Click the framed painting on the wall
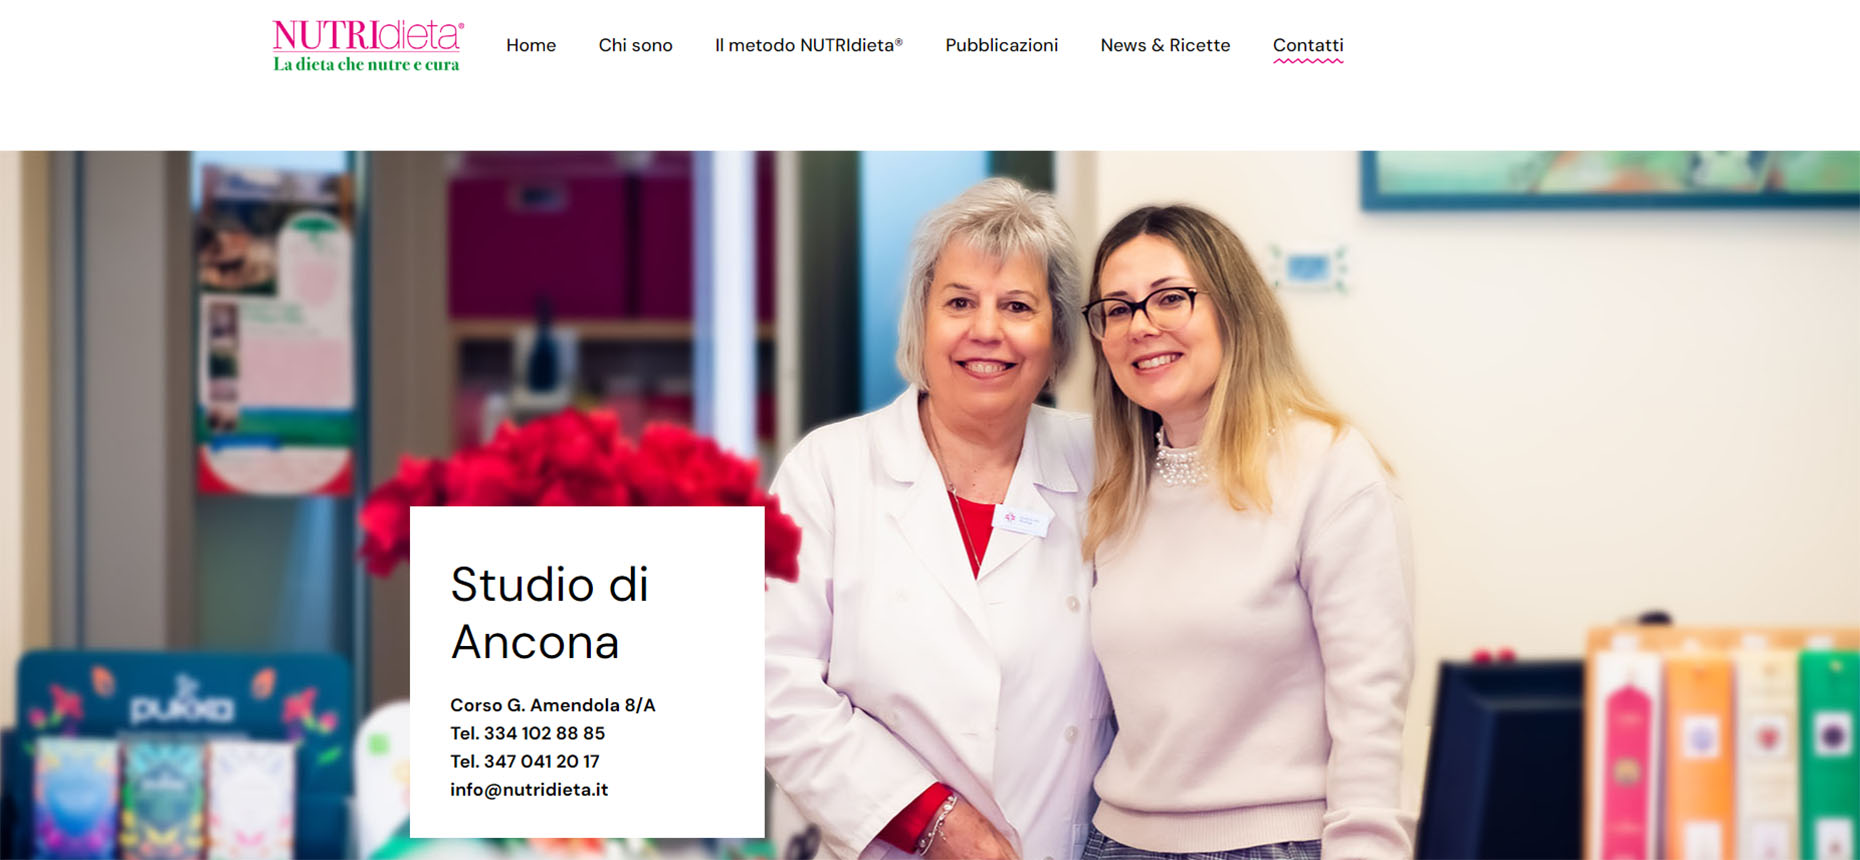Screen dimensions: 1860x860 click(x=1611, y=179)
